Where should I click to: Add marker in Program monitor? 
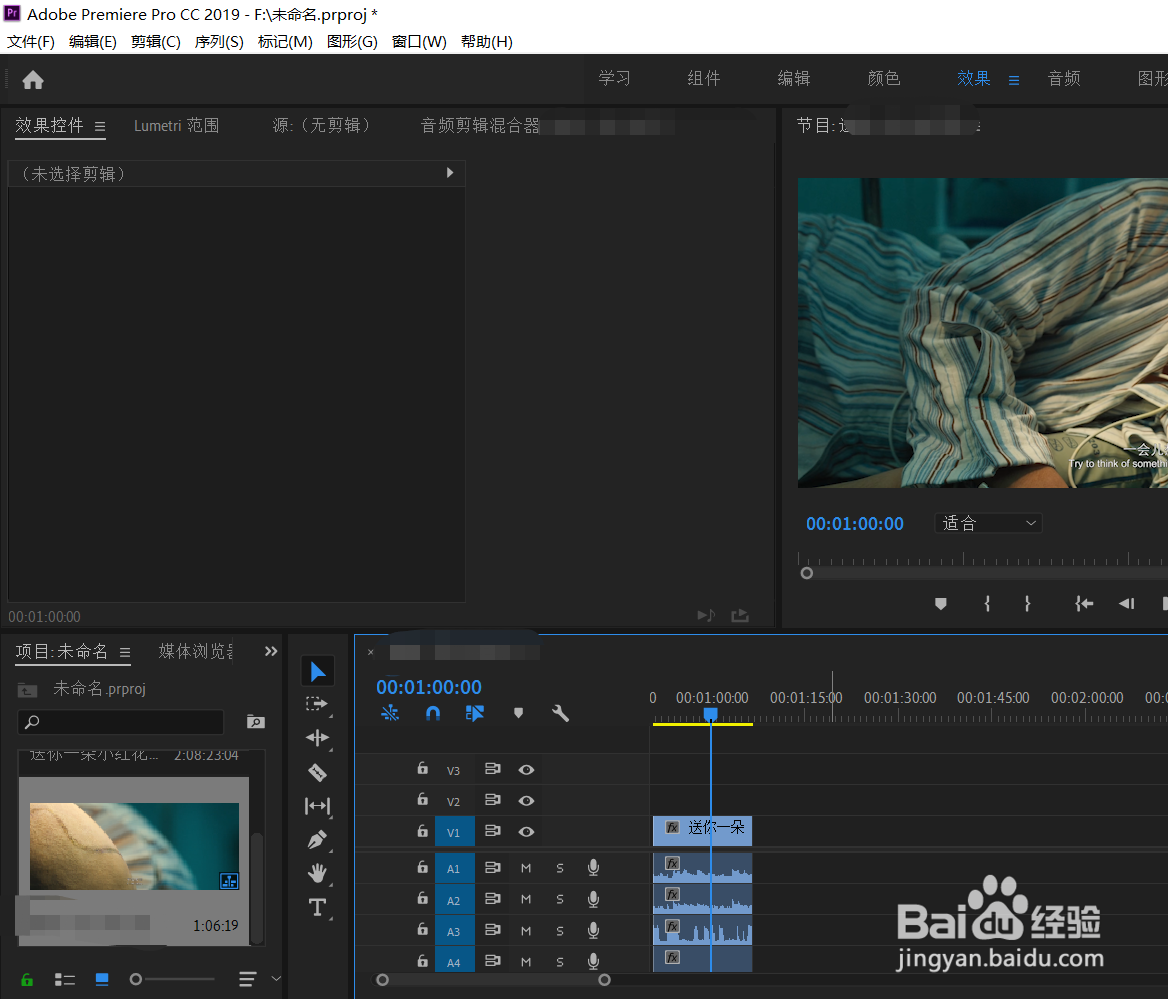pos(941,603)
